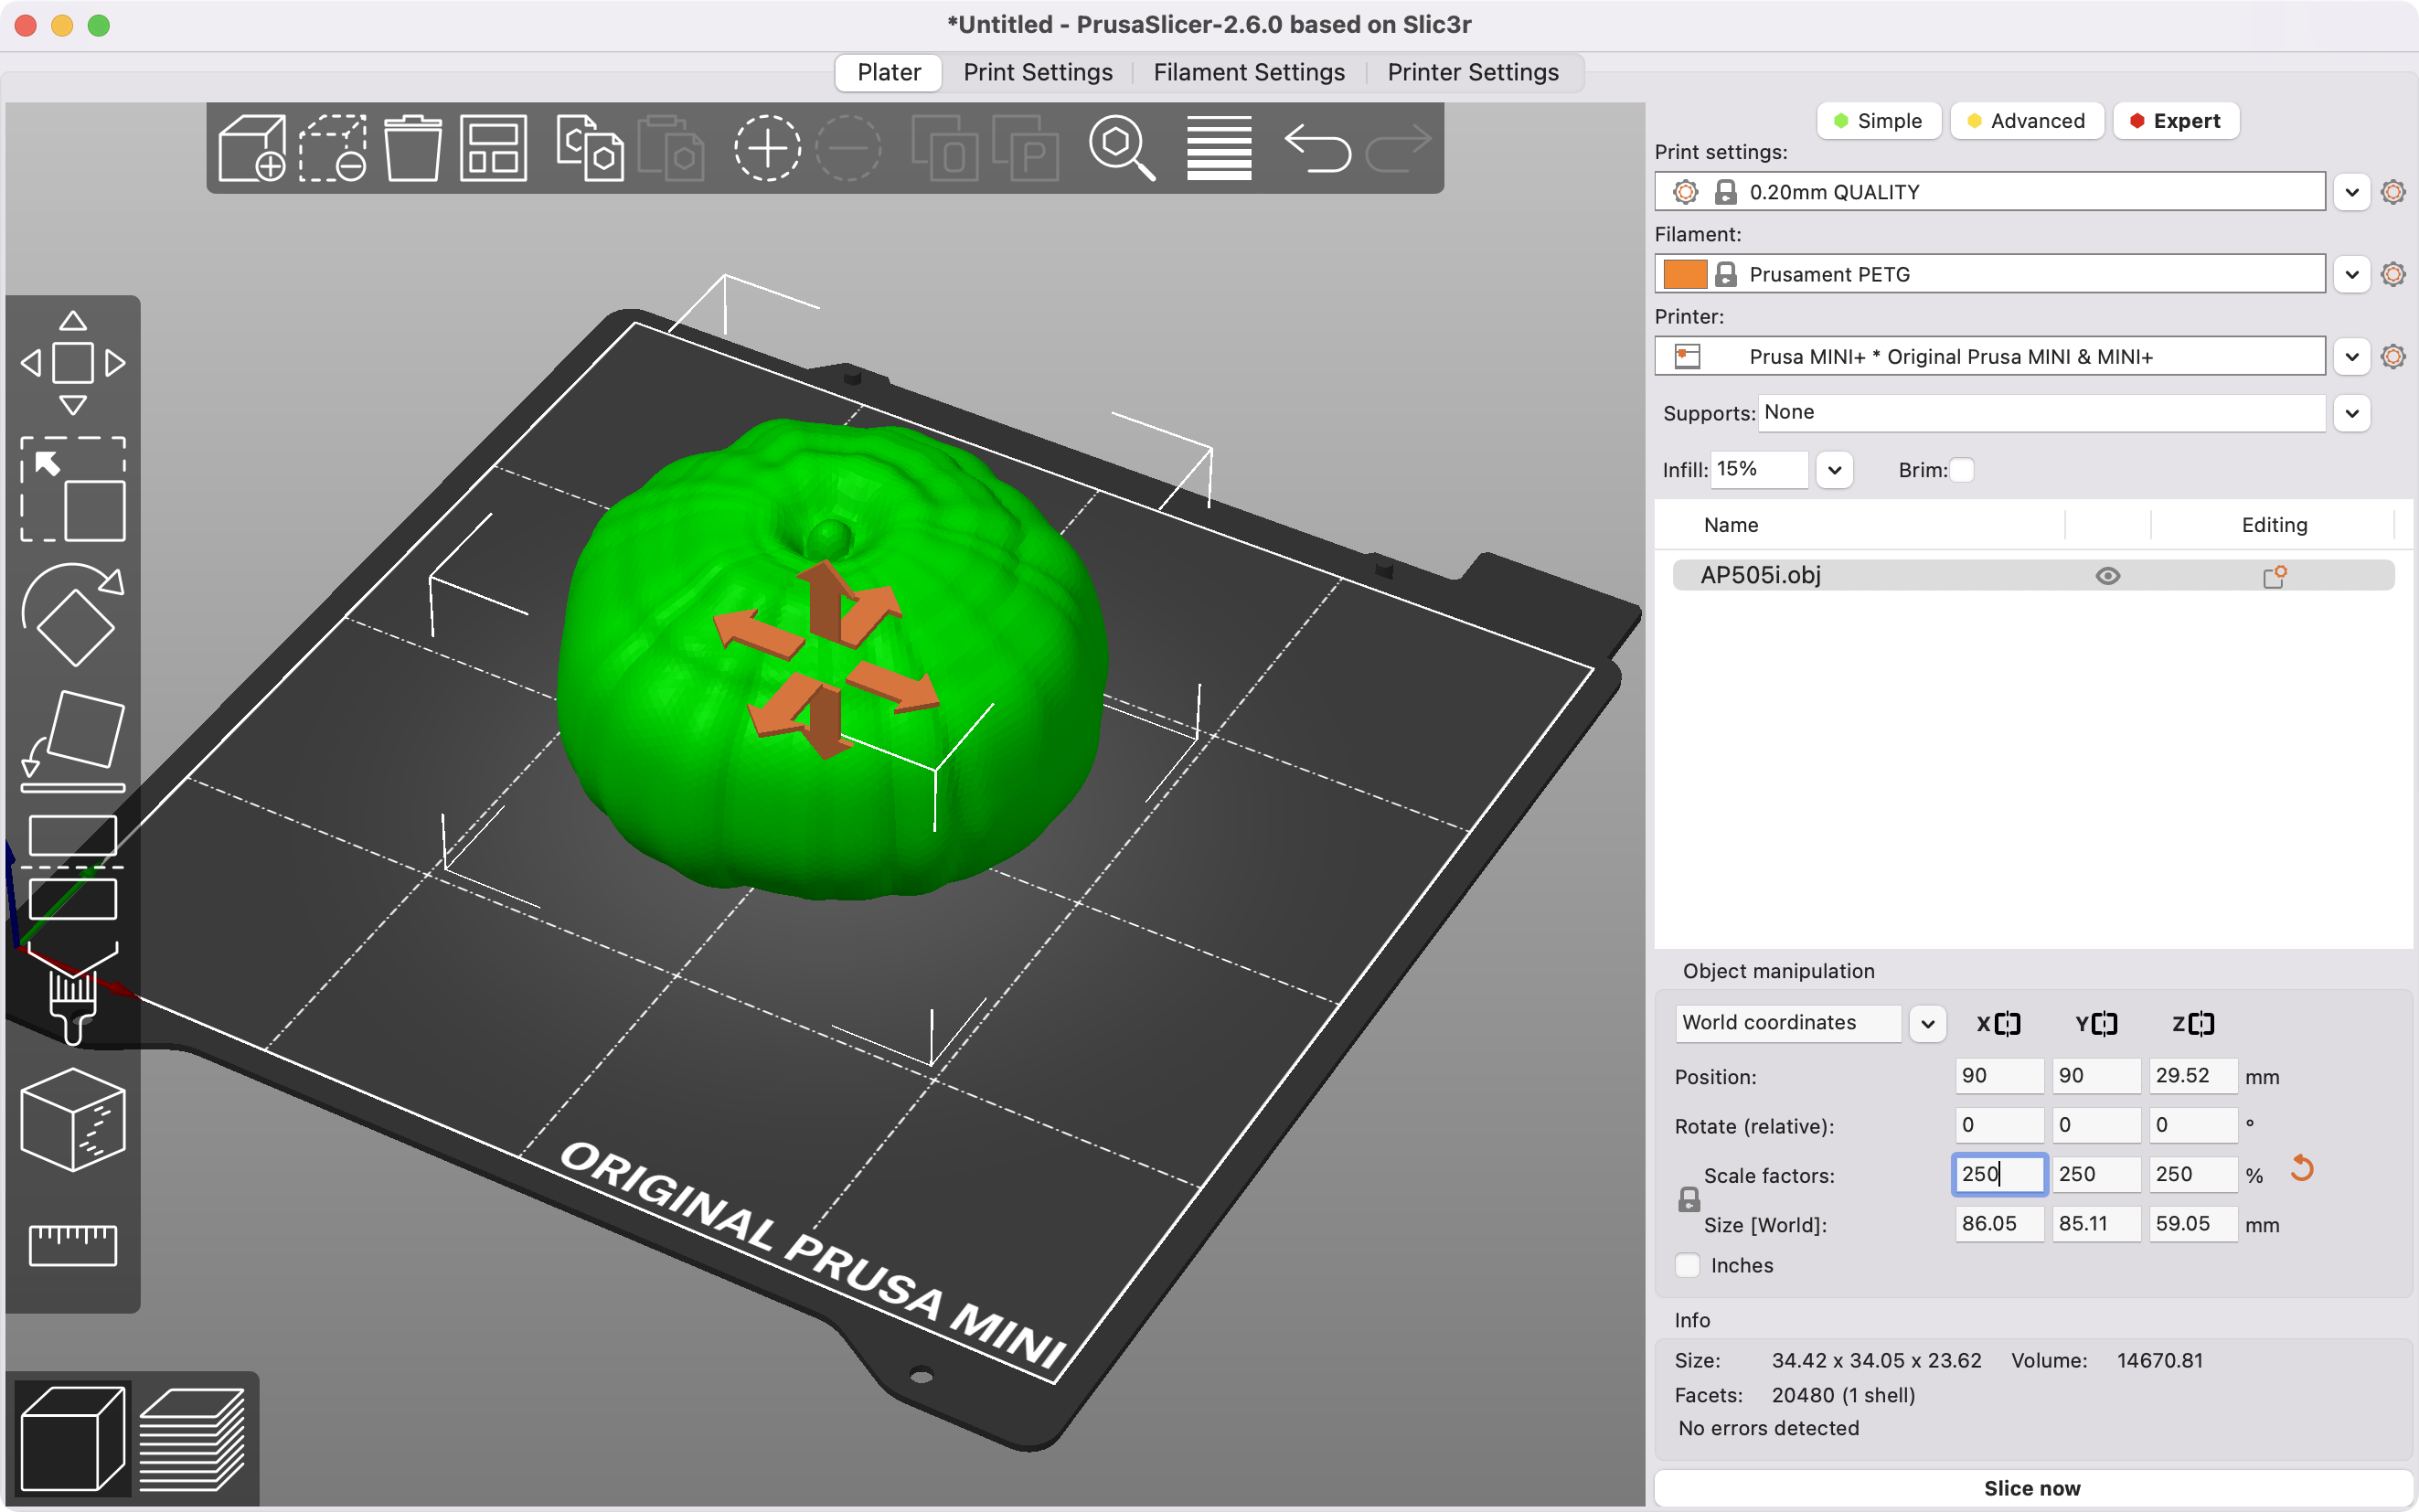The image size is (2419, 1512).
Task: Click the Add object toolbar icon
Action: pyautogui.click(x=252, y=148)
